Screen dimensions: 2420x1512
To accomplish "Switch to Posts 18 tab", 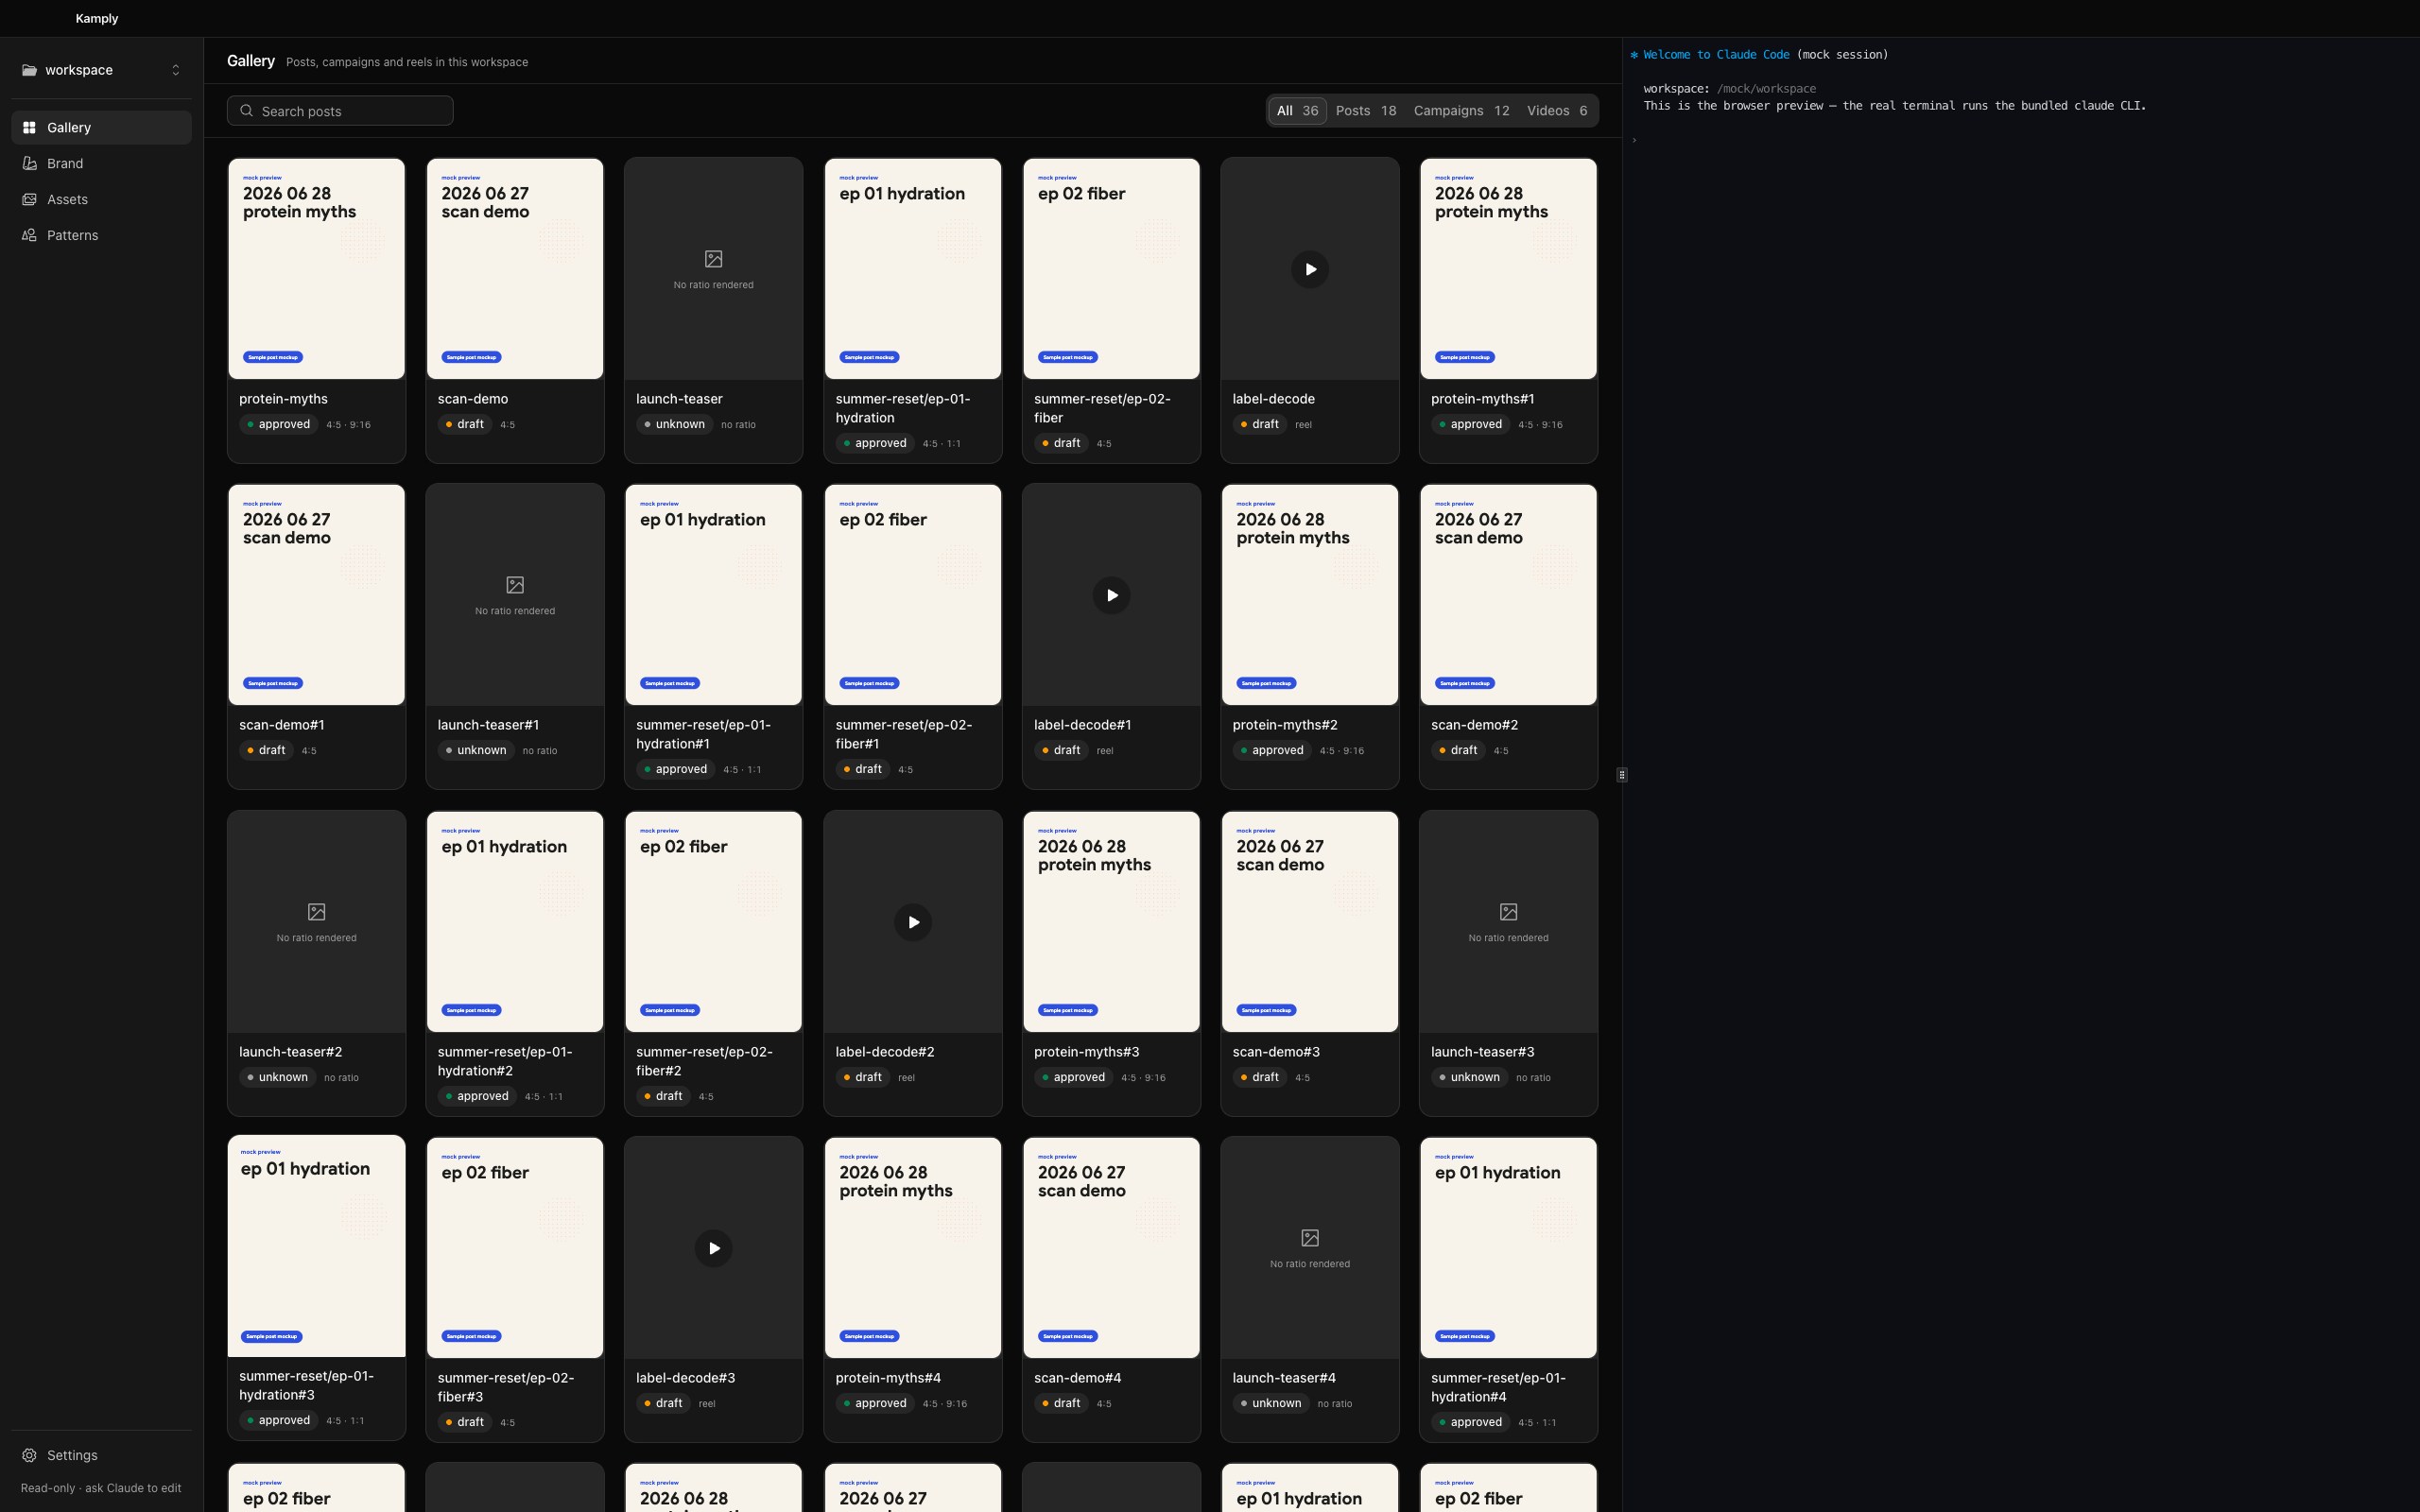I will coord(1366,111).
